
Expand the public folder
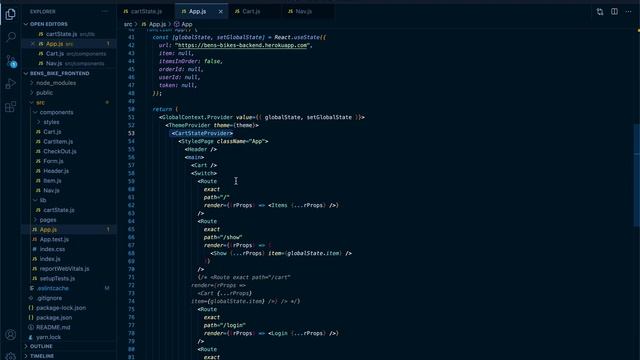(x=44, y=93)
